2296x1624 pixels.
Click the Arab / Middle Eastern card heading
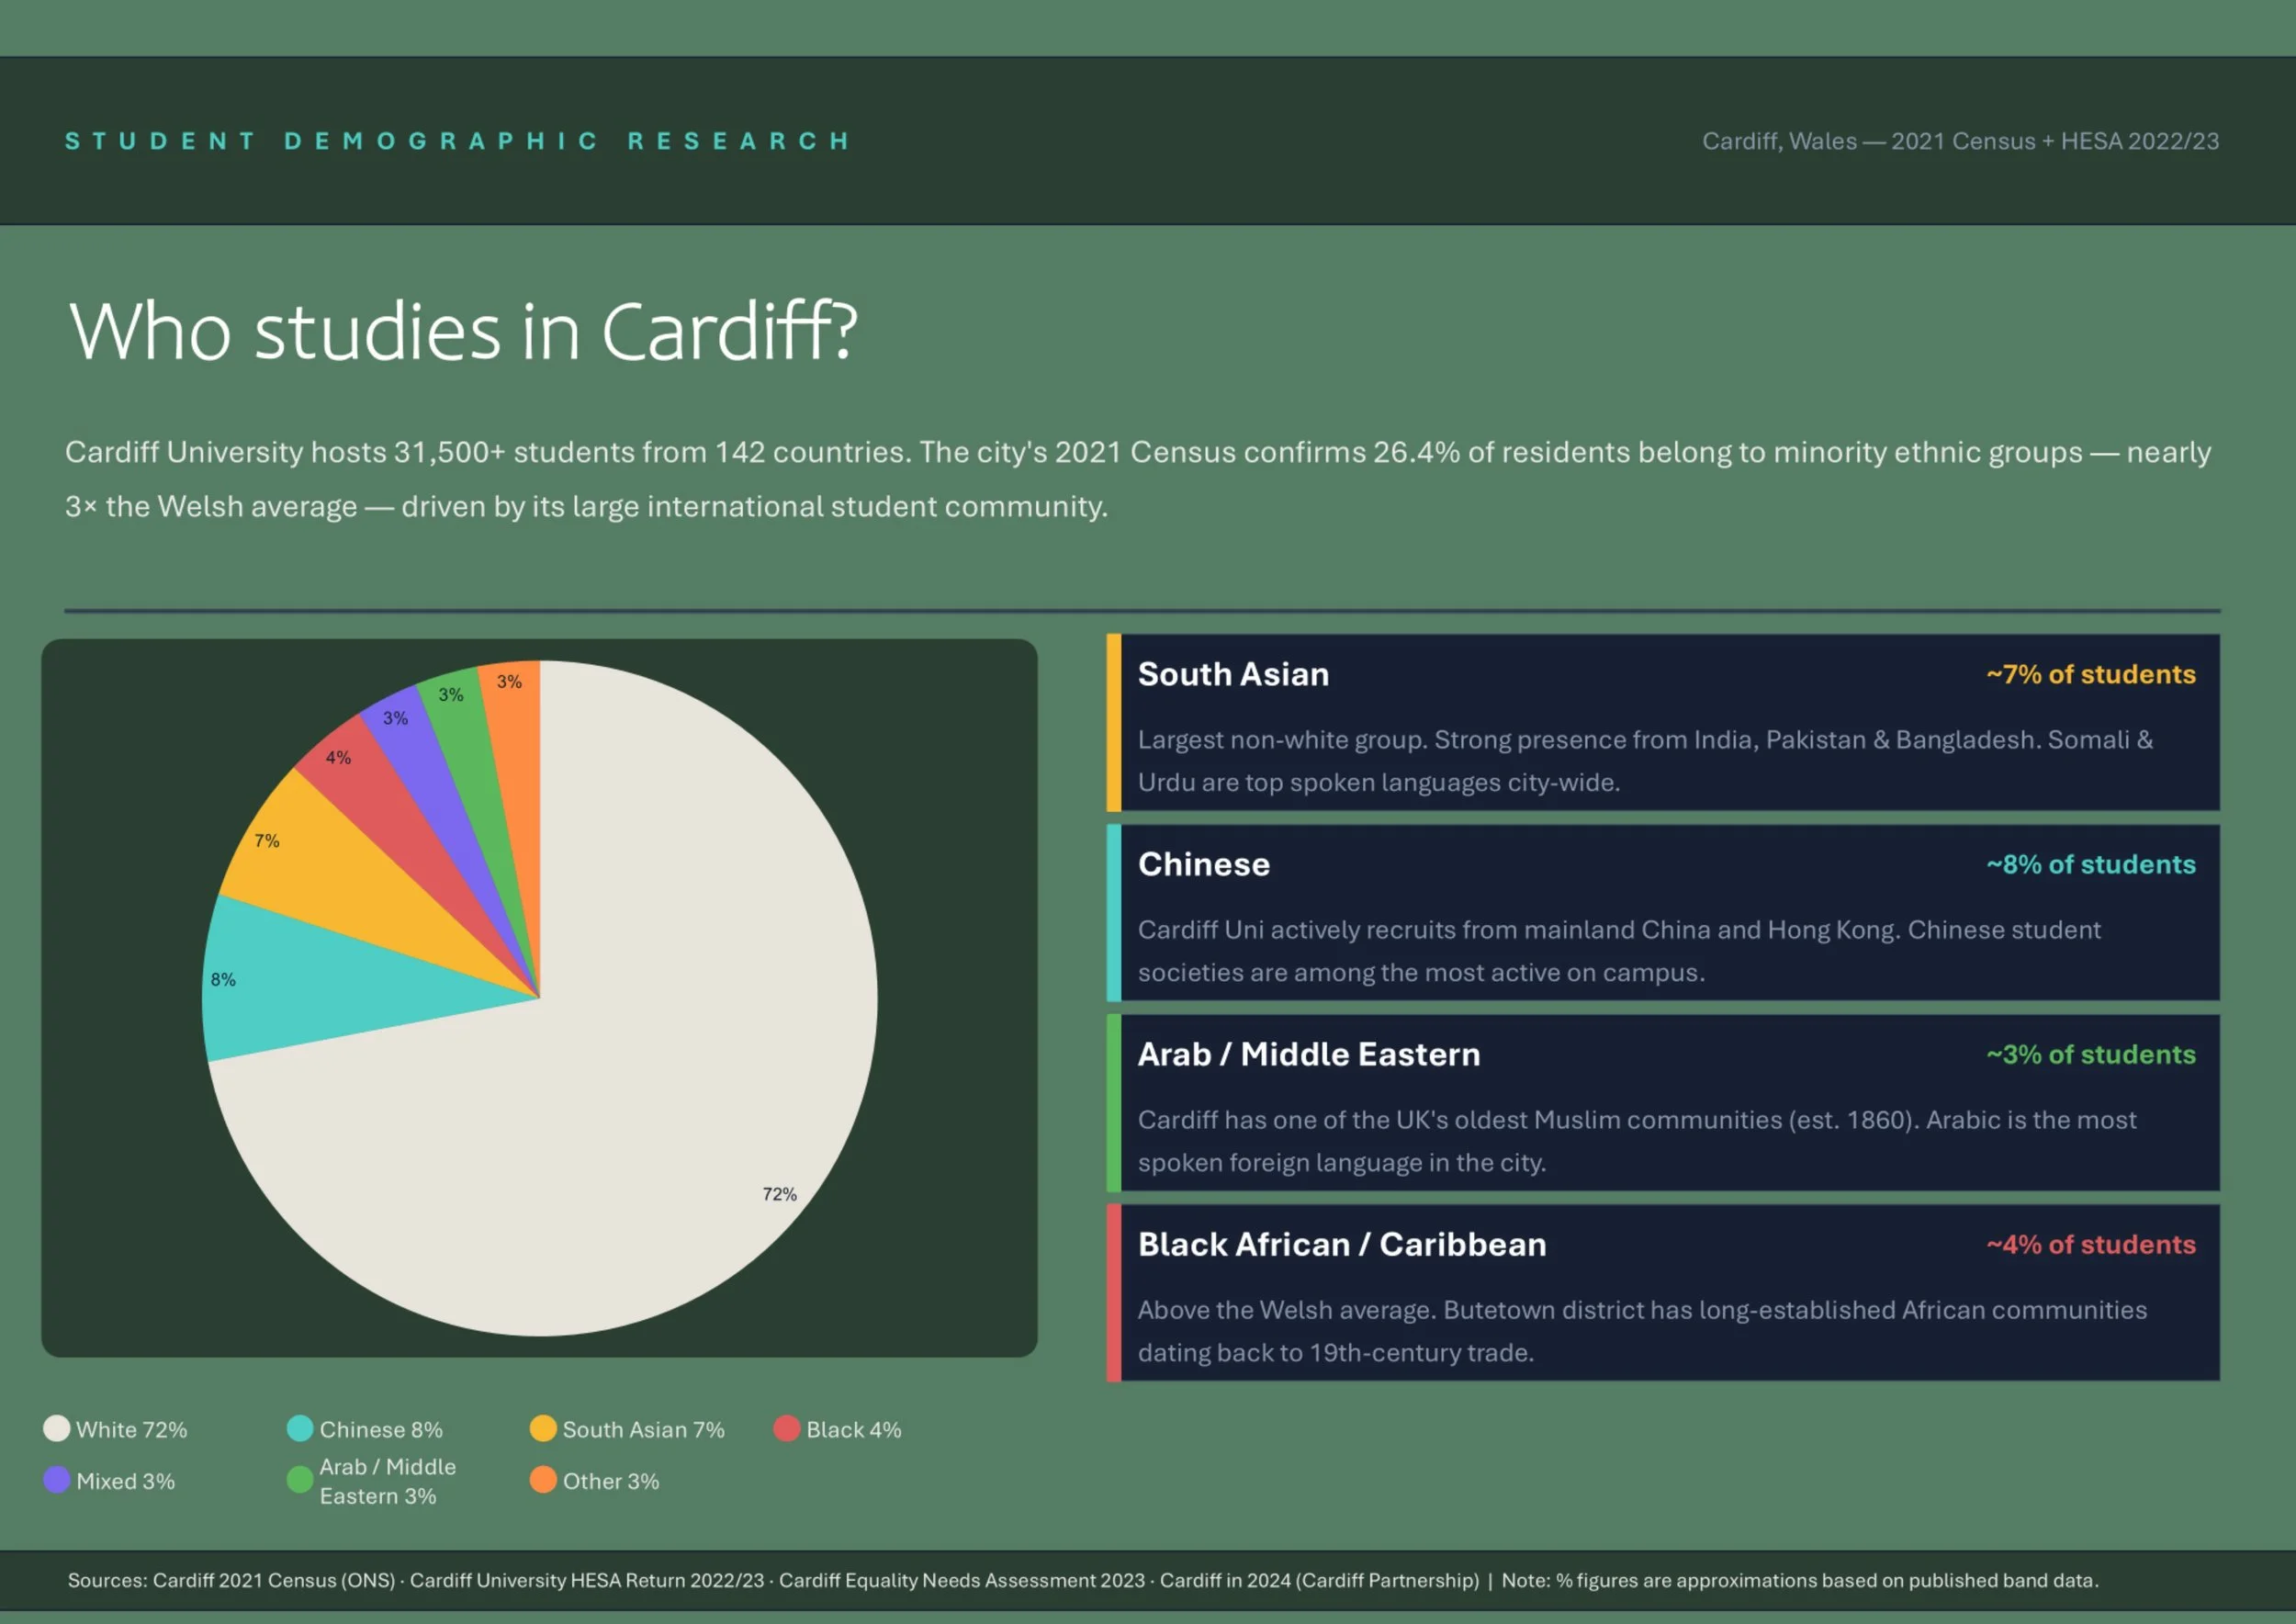coord(1309,1054)
